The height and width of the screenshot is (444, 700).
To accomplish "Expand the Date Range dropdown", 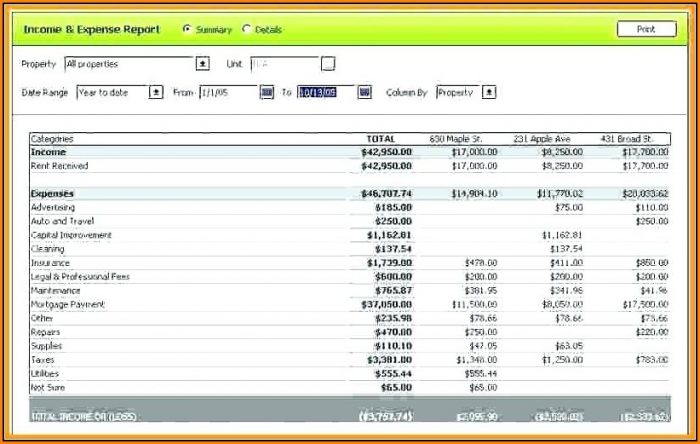I will point(156,92).
